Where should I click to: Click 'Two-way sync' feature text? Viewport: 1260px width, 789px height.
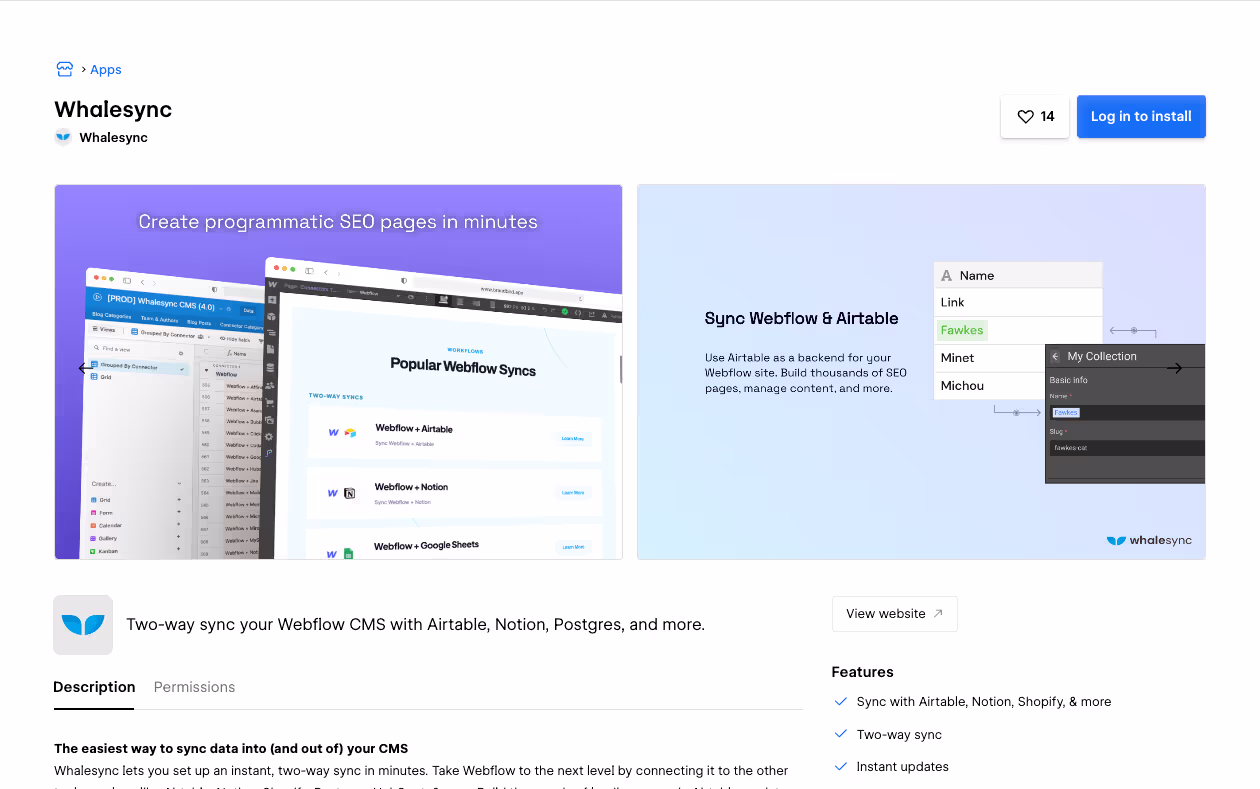(899, 735)
